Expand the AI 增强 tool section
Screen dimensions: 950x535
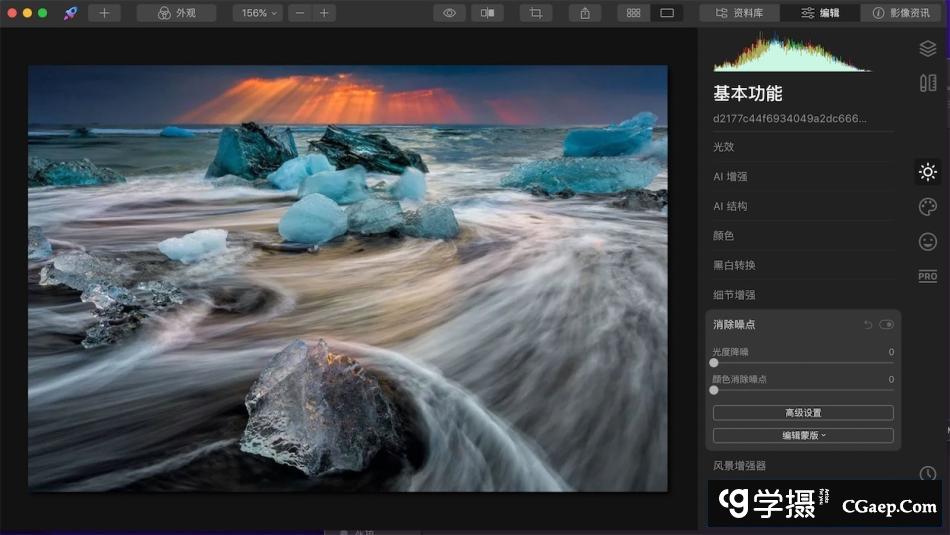coord(730,176)
